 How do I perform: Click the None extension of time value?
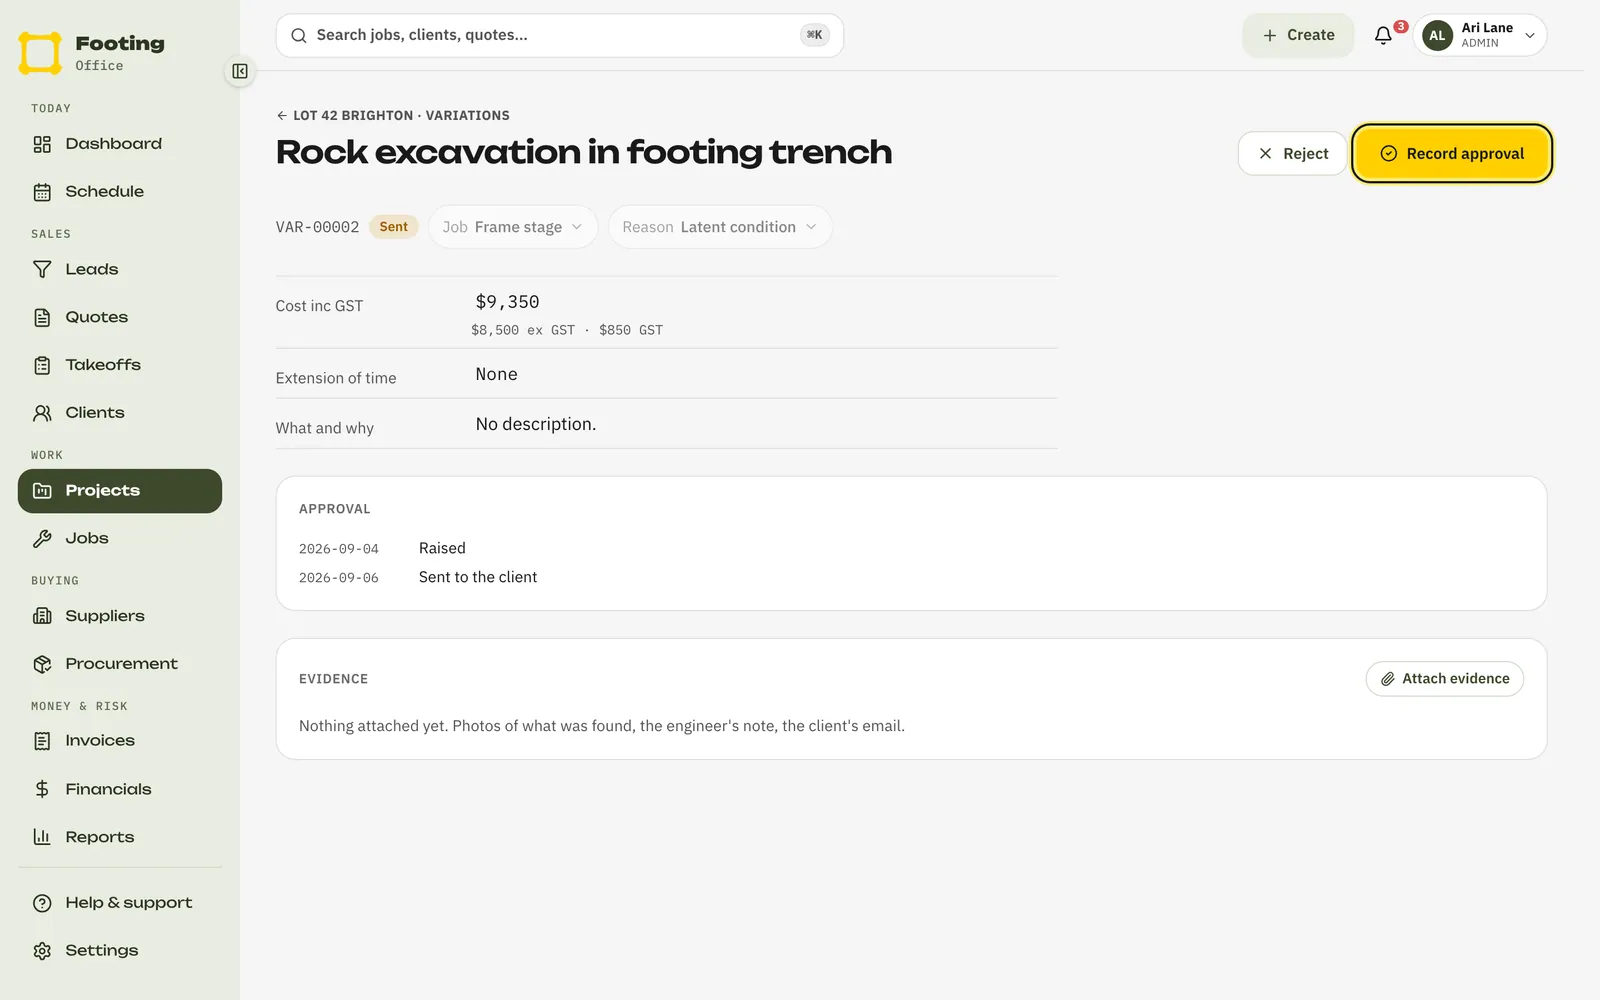pos(497,374)
